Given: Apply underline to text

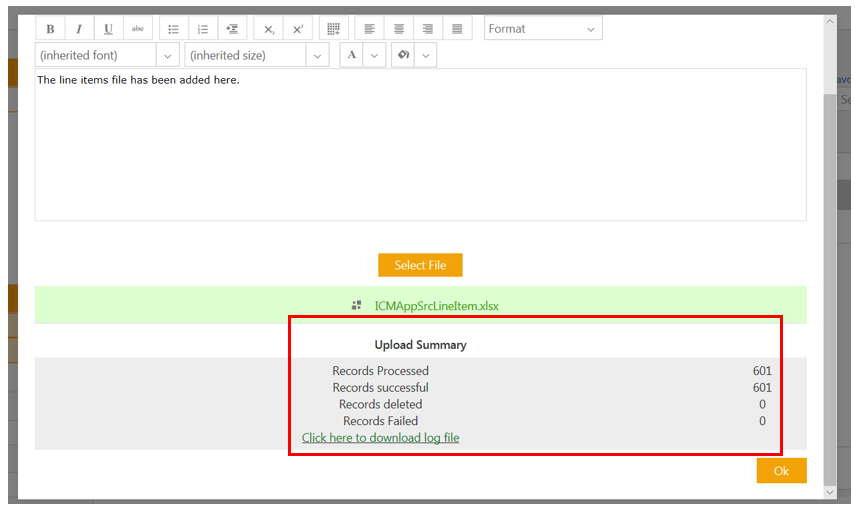Looking at the screenshot, I should click(108, 29).
